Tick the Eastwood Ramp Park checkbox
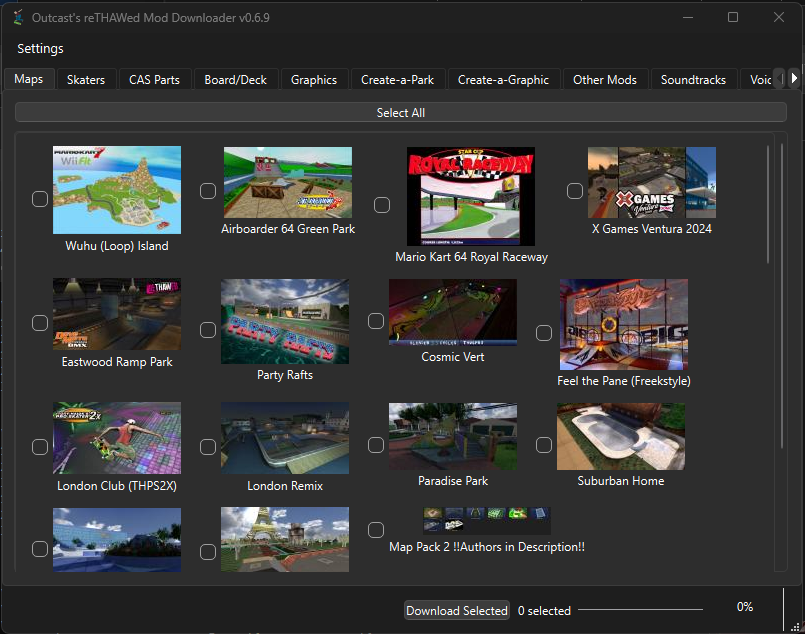 [40, 323]
